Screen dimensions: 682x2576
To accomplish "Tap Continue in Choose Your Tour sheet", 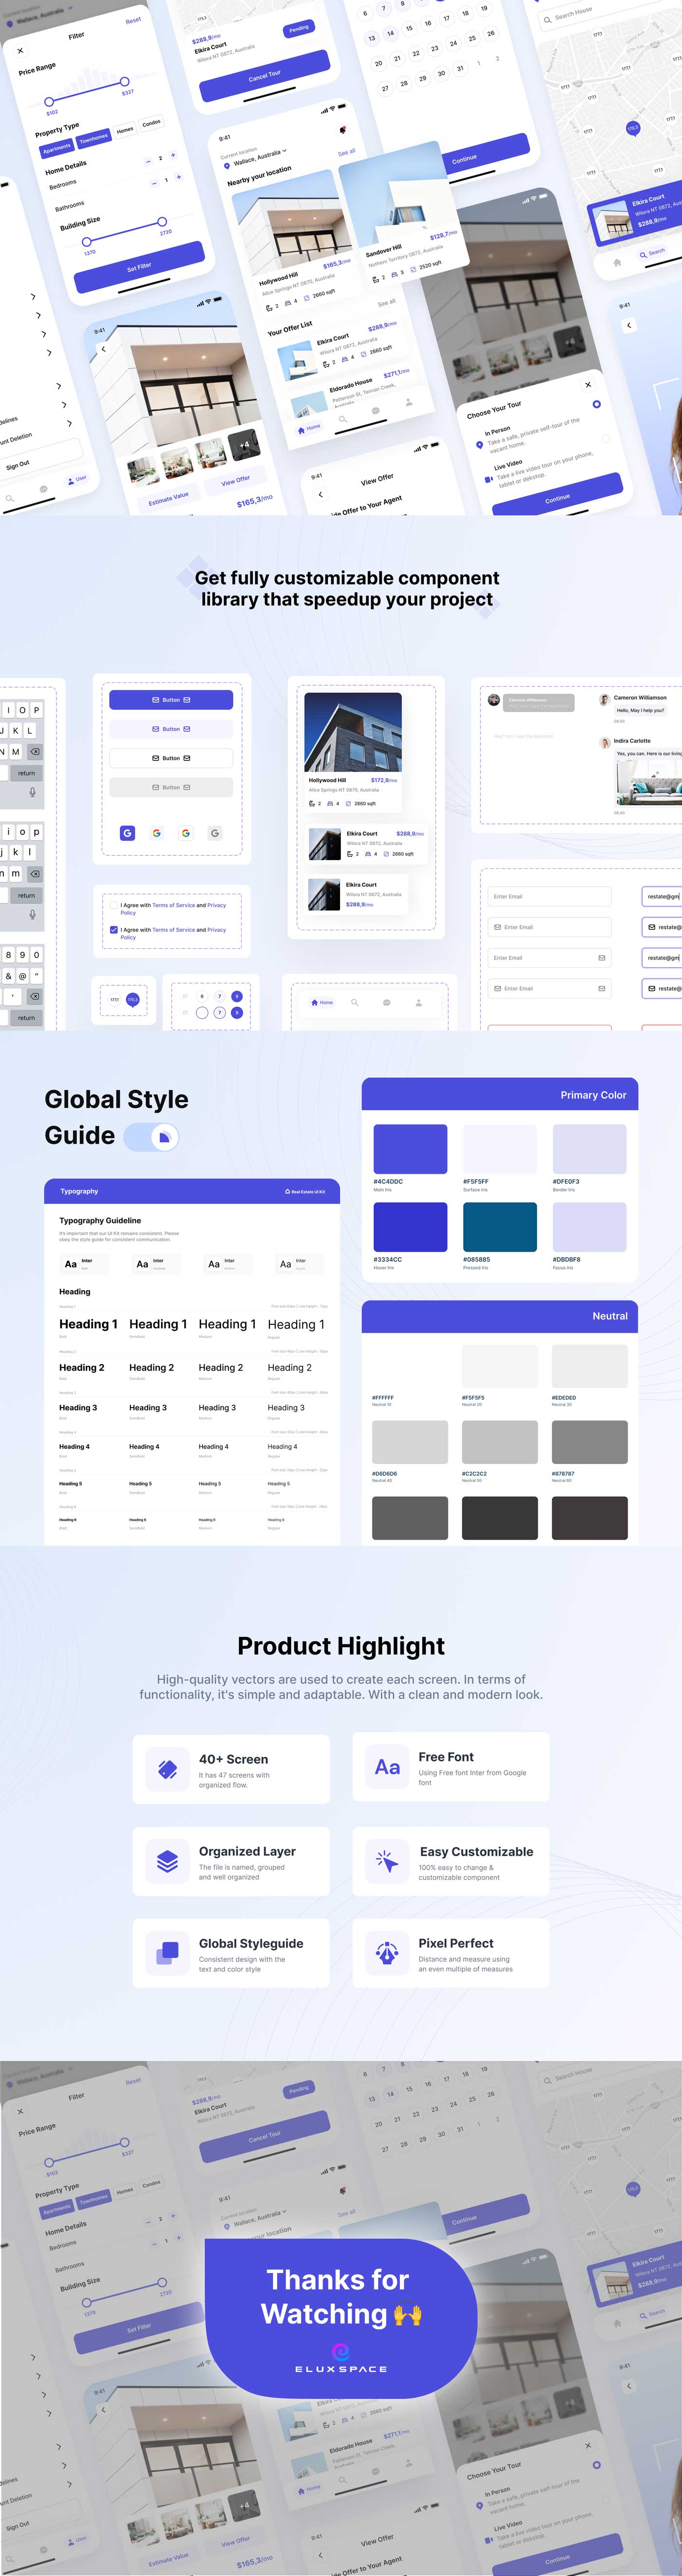I will 557,497.
